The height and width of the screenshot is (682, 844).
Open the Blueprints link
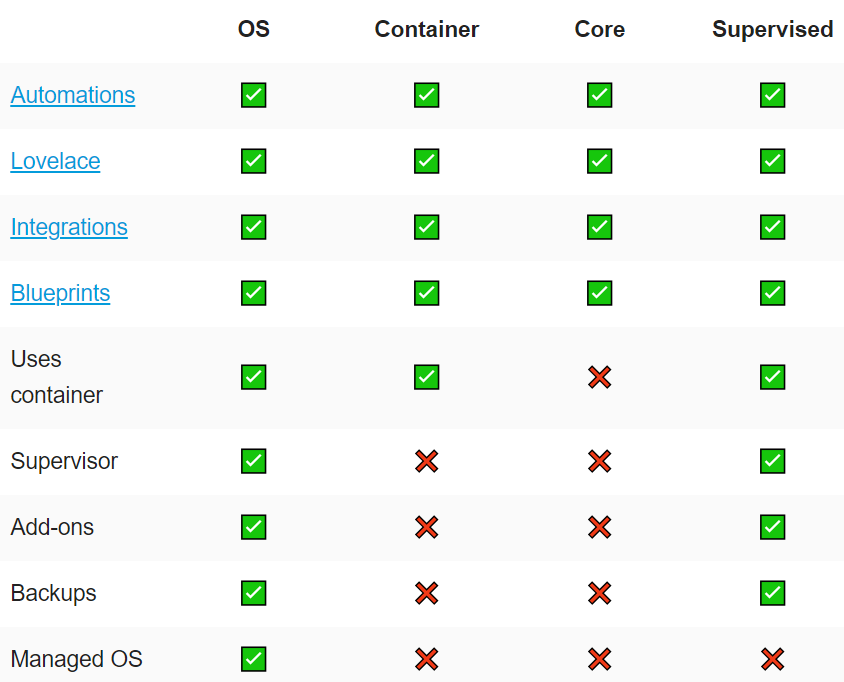click(60, 293)
